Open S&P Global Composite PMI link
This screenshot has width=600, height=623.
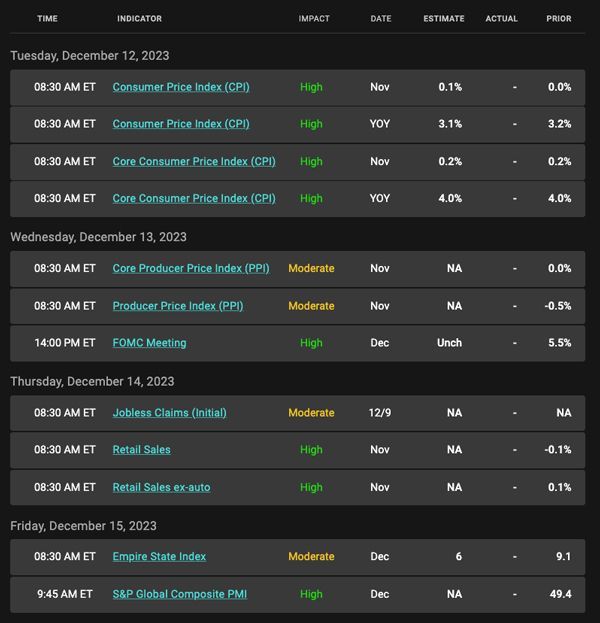pos(180,594)
